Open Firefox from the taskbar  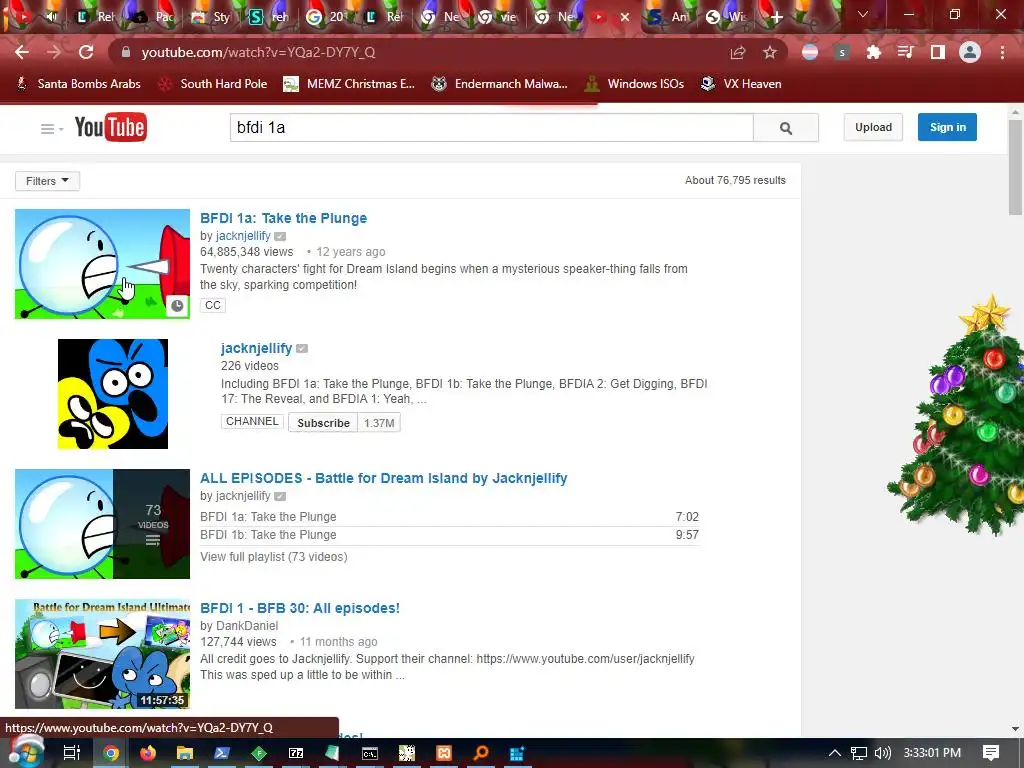pyautogui.click(x=148, y=753)
